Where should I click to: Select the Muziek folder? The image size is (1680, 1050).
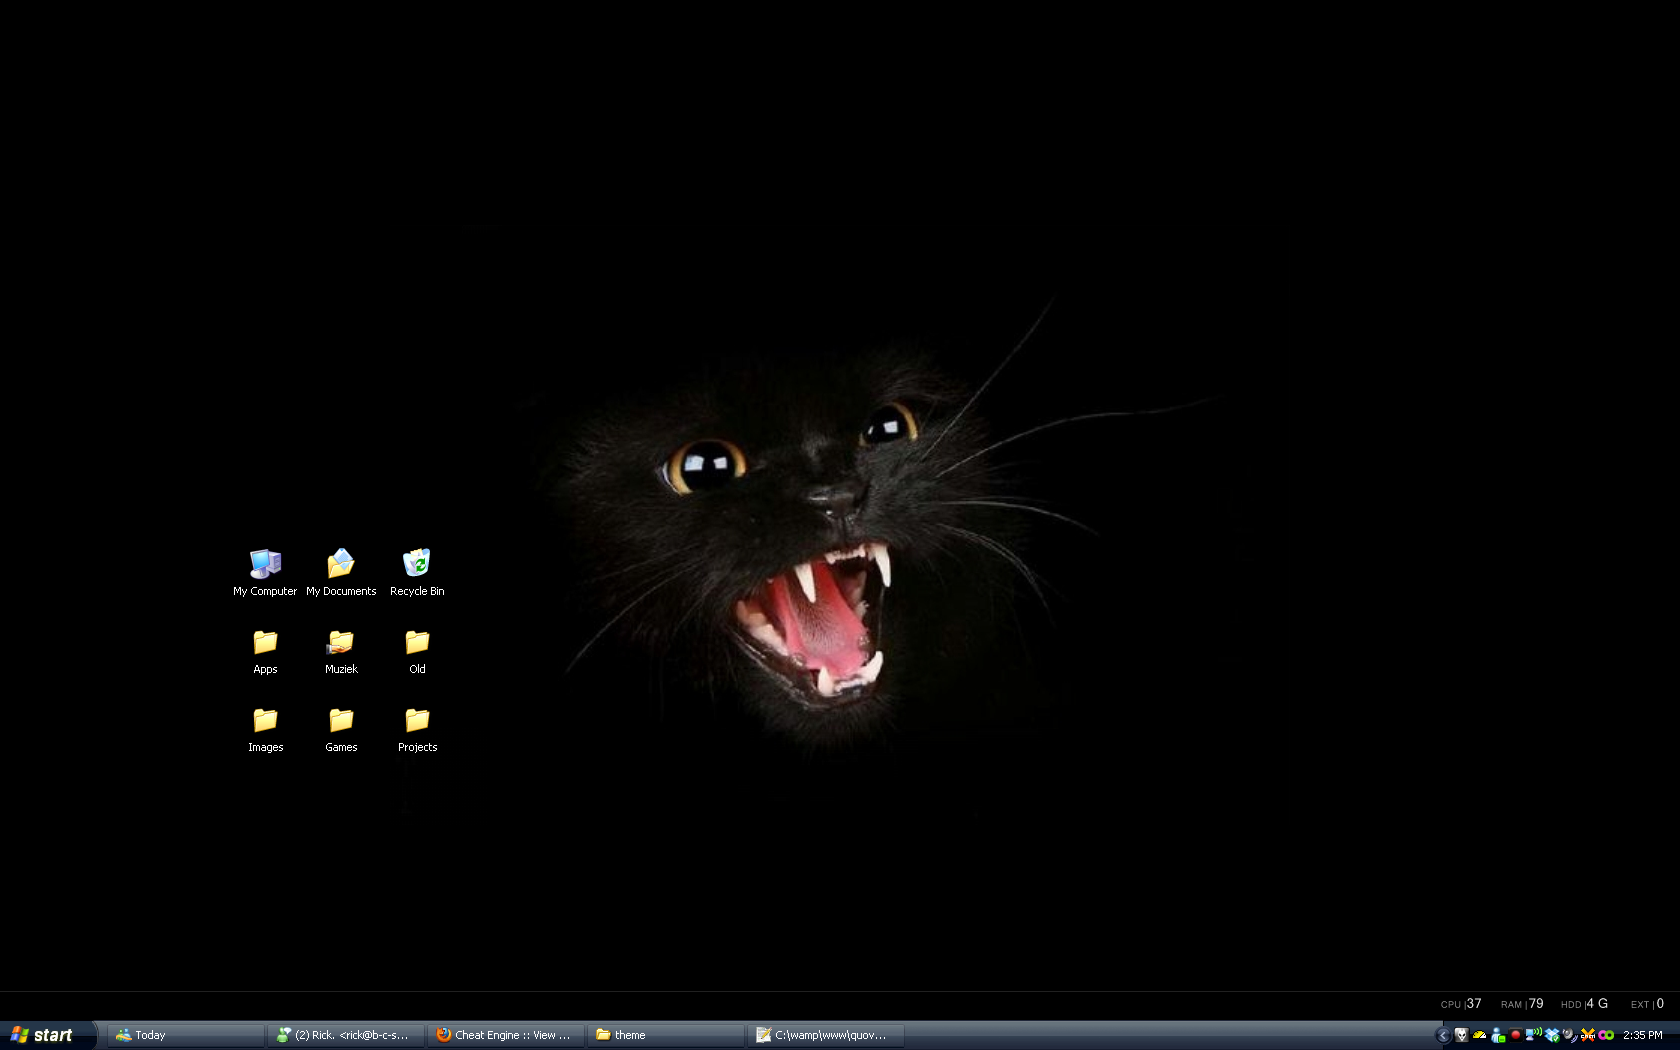point(341,651)
